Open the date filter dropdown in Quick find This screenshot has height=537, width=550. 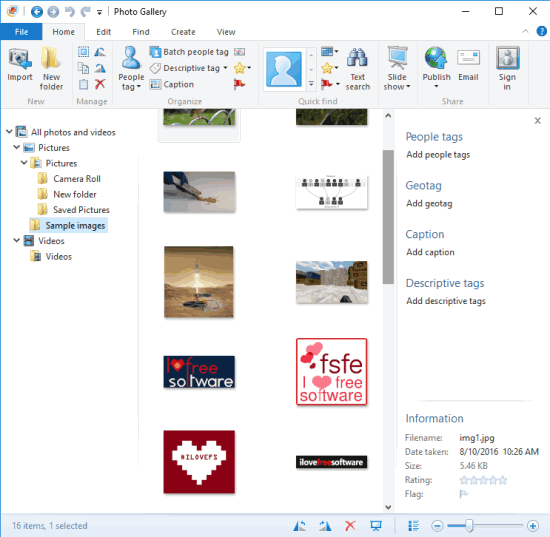pos(336,52)
